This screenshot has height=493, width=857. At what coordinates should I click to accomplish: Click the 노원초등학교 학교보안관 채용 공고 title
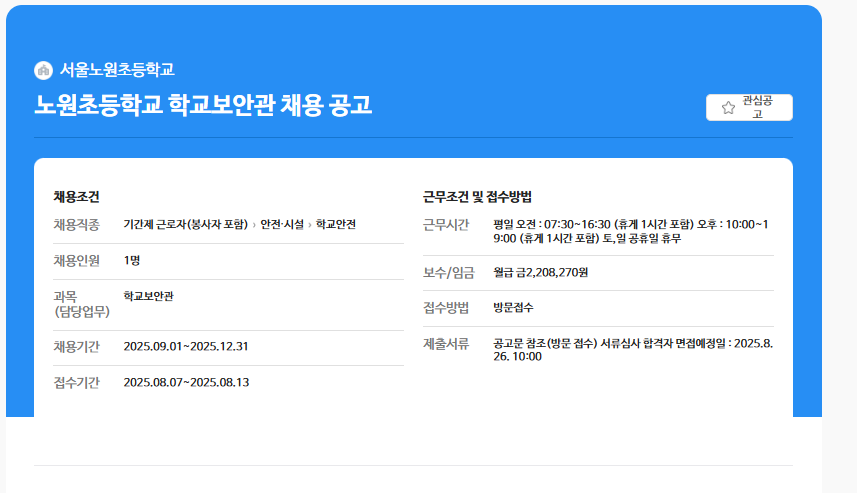[203, 105]
